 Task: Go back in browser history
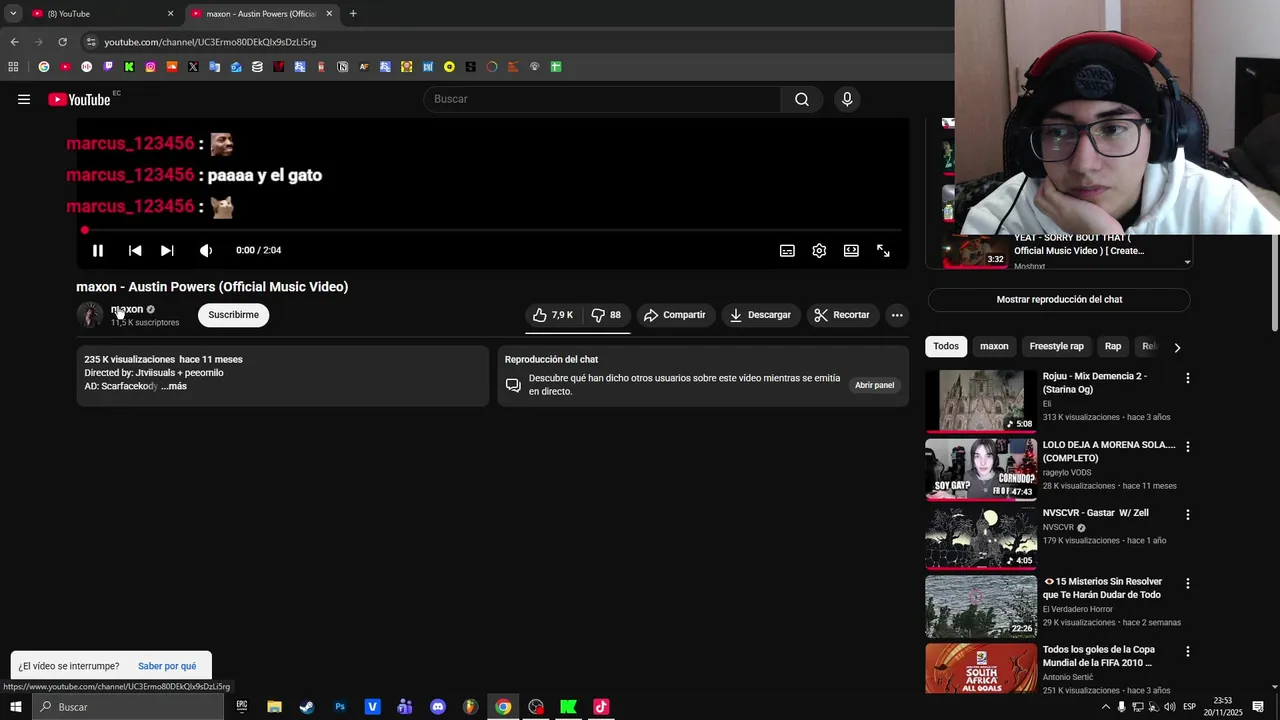pos(14,42)
